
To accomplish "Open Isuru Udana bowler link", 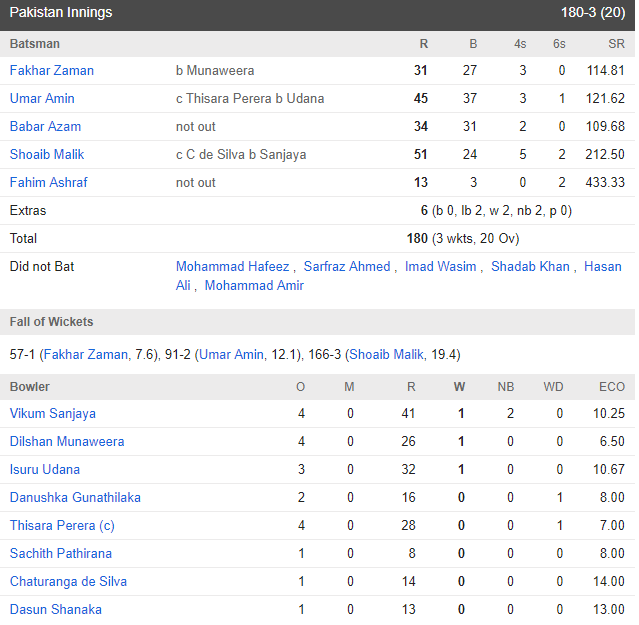I will 45,470.
